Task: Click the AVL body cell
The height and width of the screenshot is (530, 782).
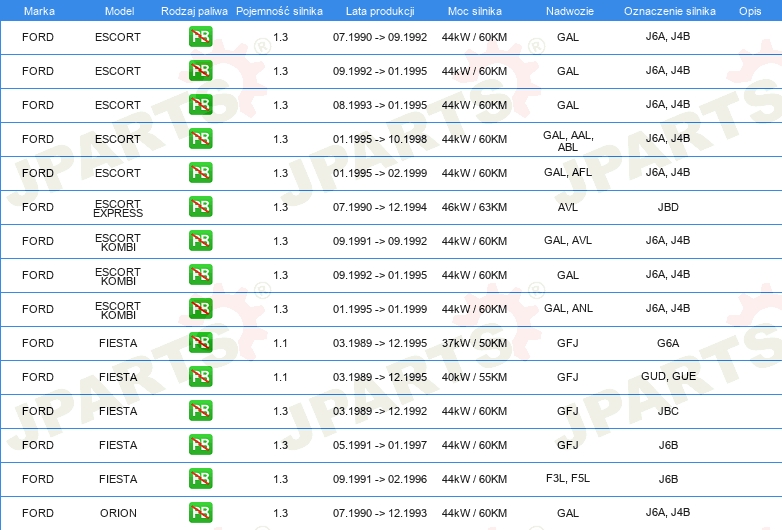Action: 568,207
